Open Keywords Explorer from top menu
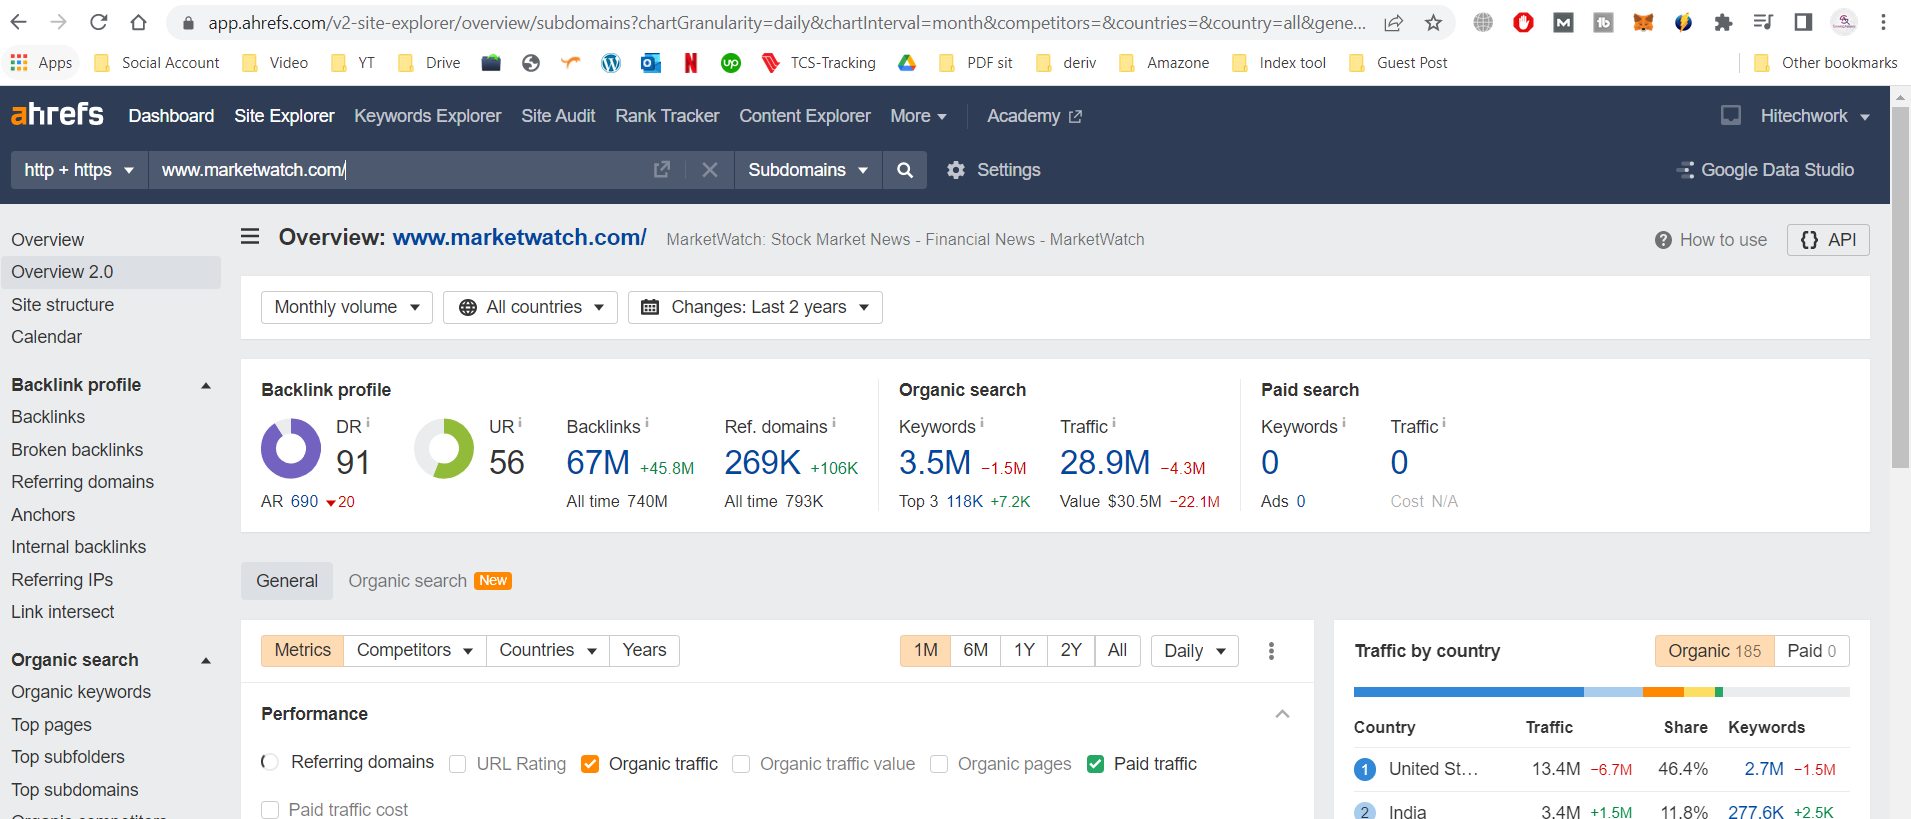This screenshot has height=819, width=1911. coord(427,116)
